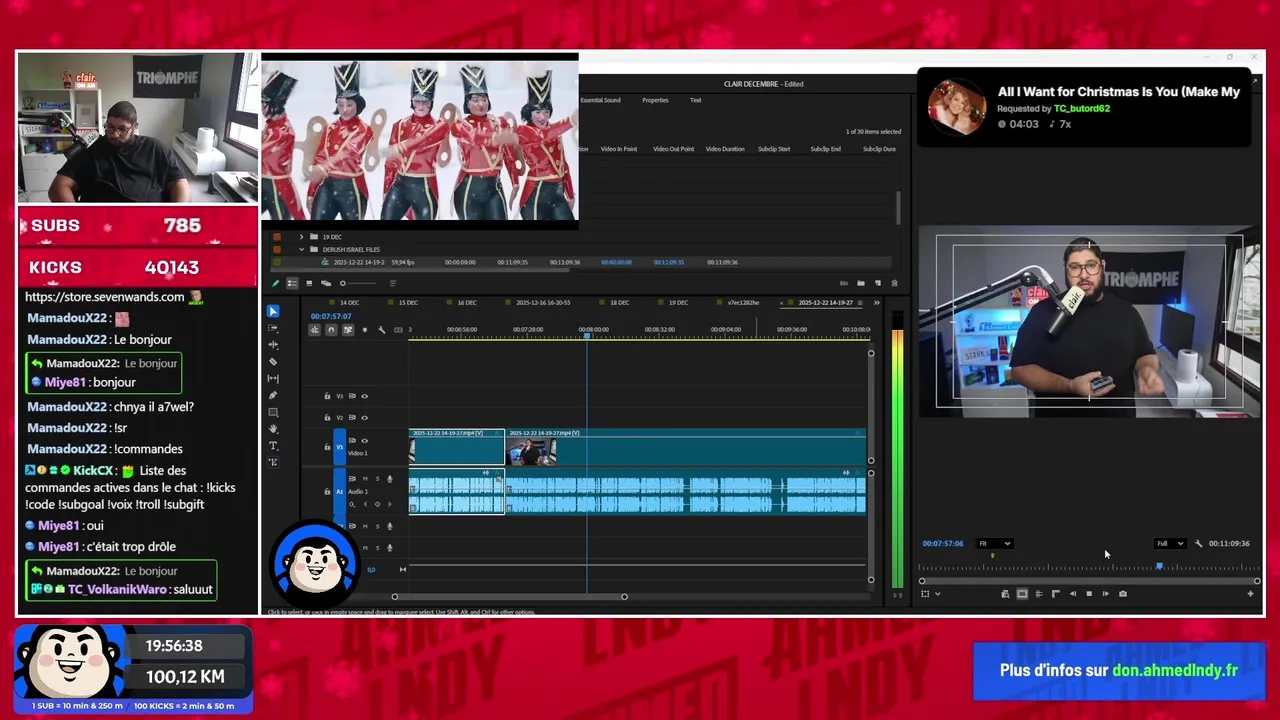Toggle A1 track targeting

click(340, 491)
